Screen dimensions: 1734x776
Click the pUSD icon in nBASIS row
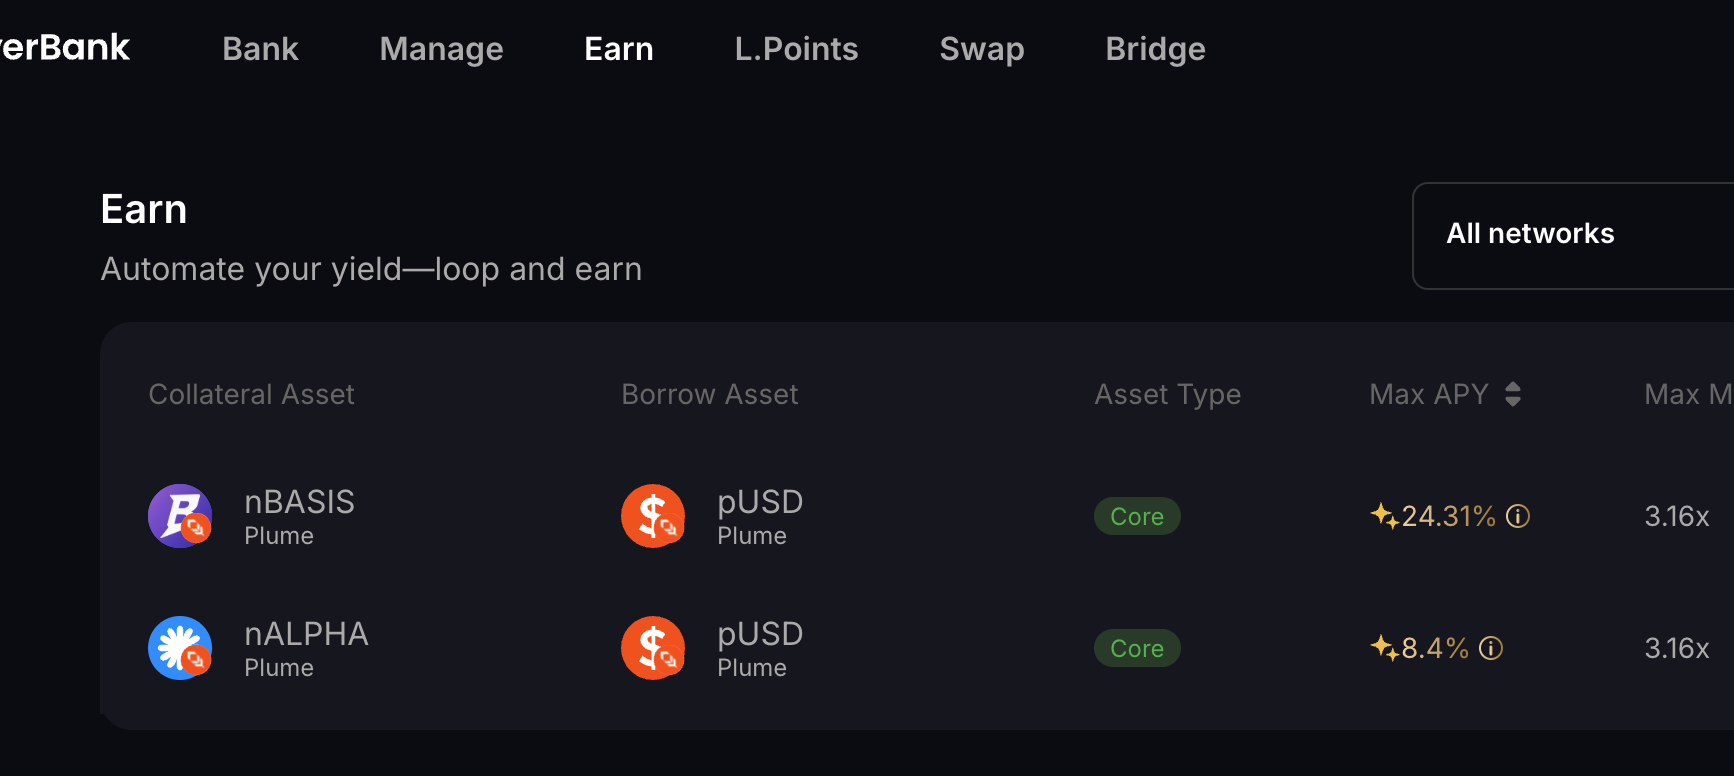[653, 516]
